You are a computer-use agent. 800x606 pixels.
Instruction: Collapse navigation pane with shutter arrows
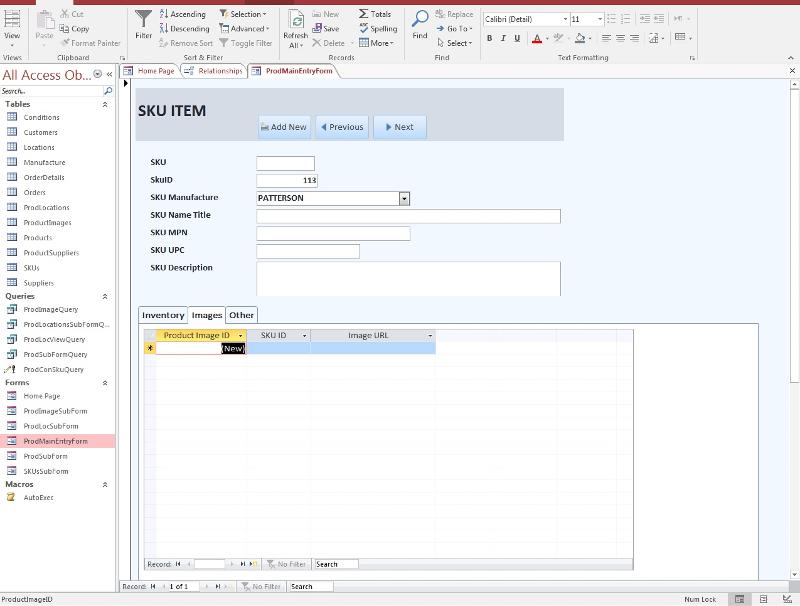109,74
